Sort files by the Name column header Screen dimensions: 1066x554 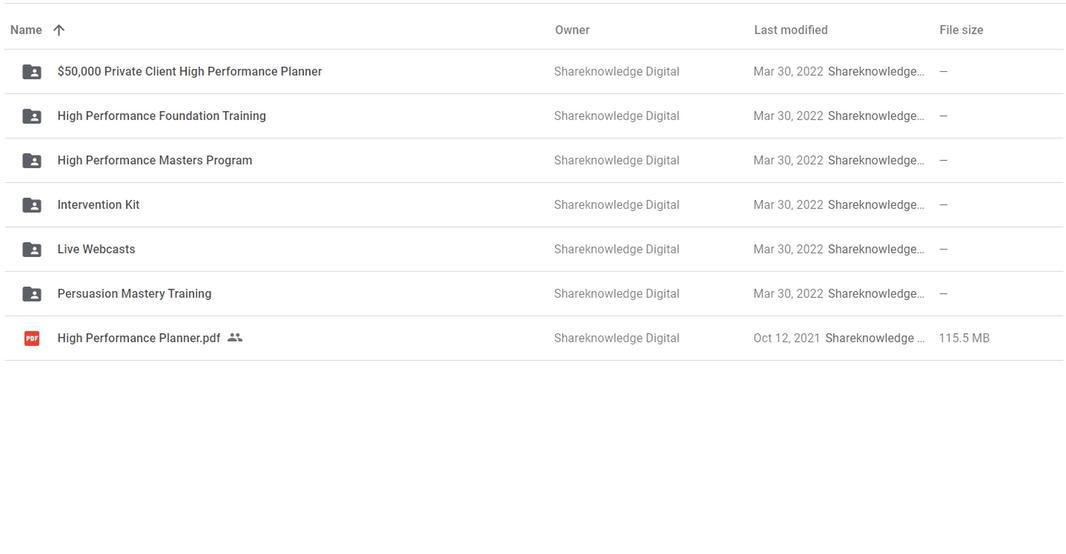pyautogui.click(x=26, y=30)
